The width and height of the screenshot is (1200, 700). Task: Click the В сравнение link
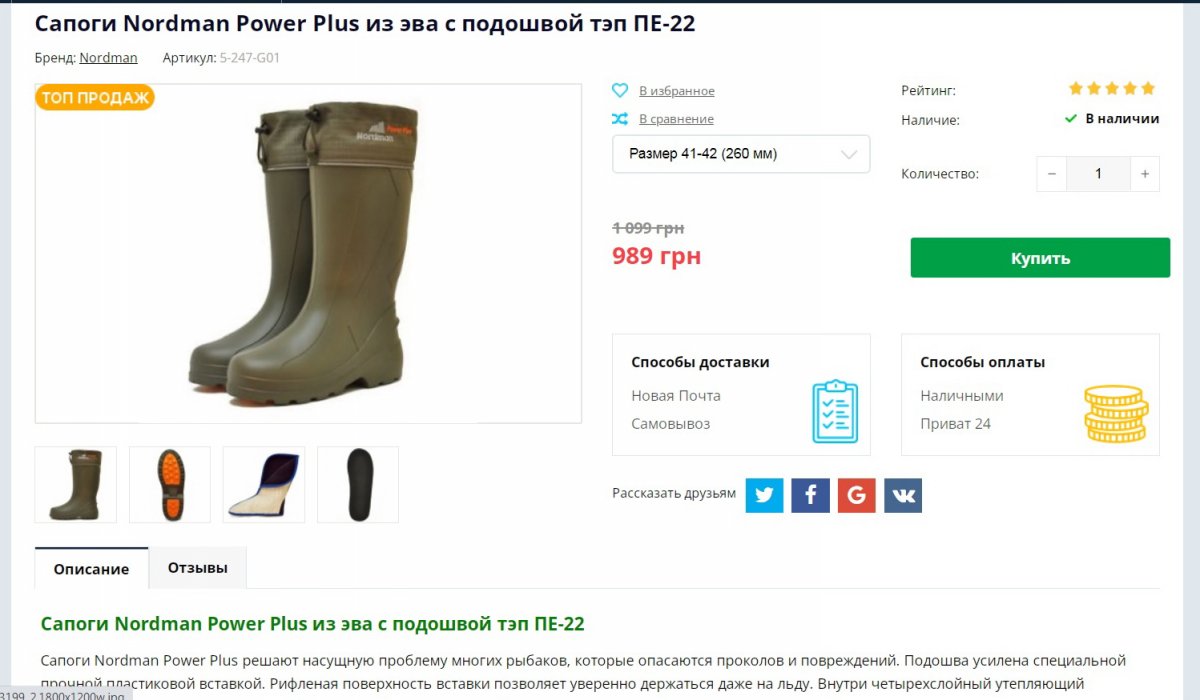(x=676, y=119)
